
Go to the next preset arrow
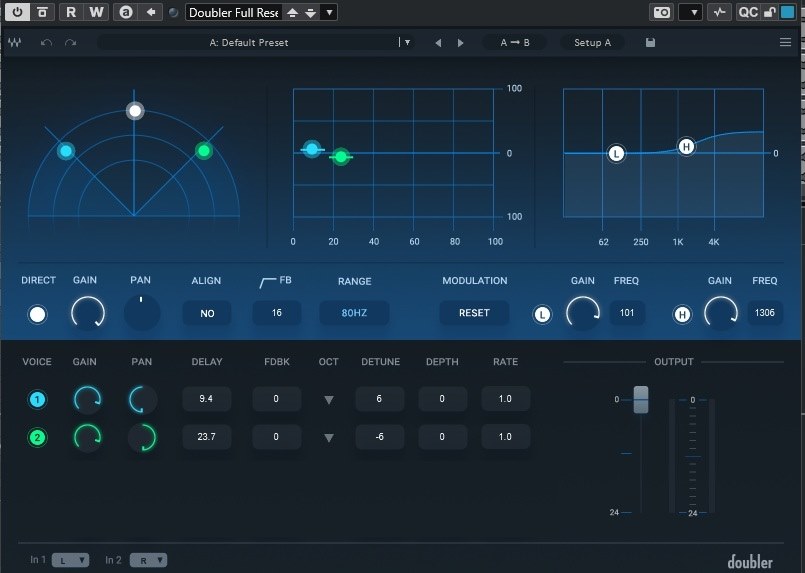[x=460, y=43]
